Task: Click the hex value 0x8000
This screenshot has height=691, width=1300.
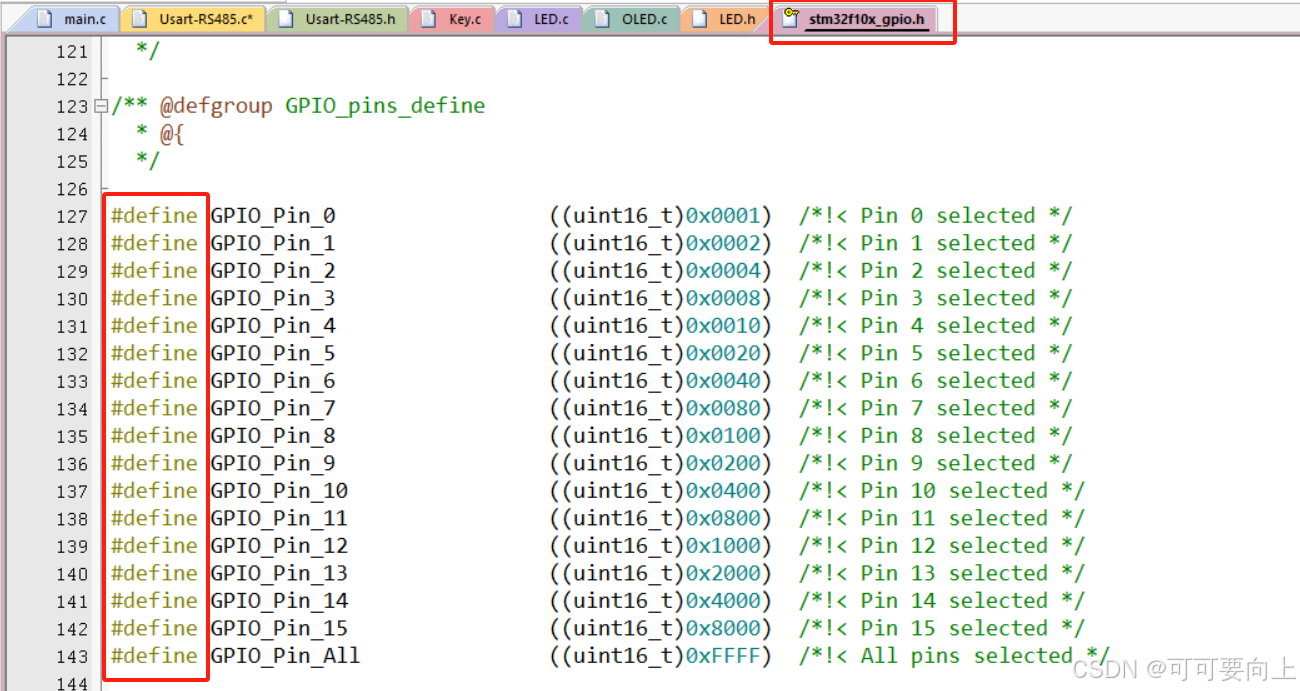Action: (723, 628)
